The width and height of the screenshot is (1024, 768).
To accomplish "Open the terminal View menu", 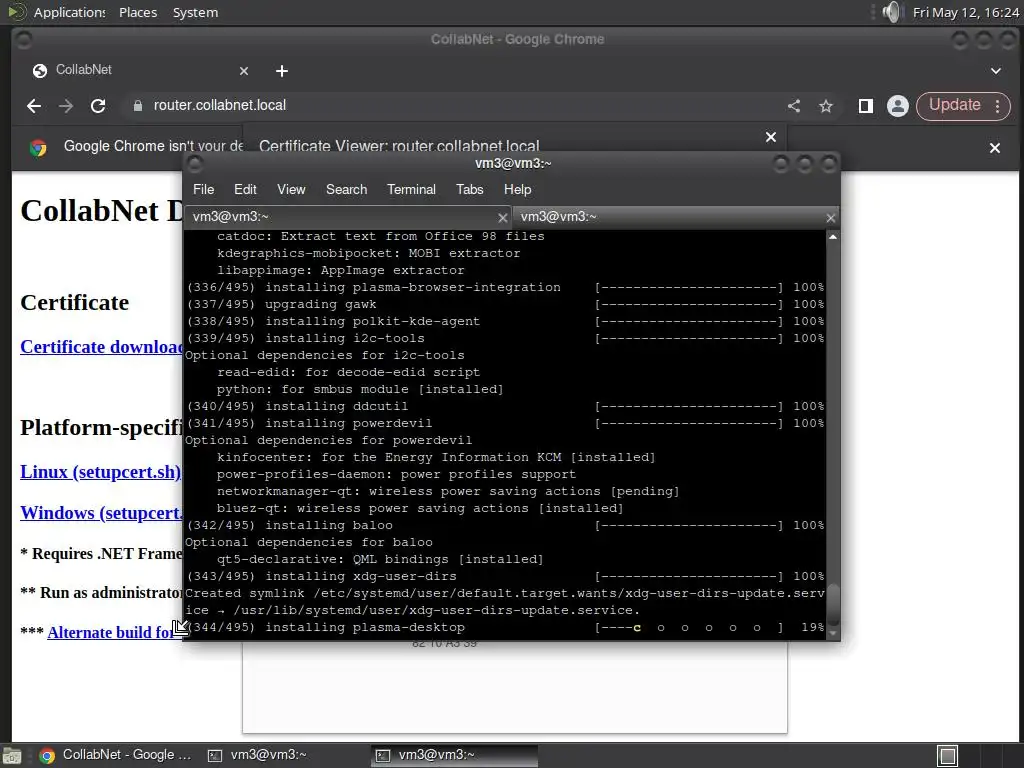I will [x=291, y=189].
